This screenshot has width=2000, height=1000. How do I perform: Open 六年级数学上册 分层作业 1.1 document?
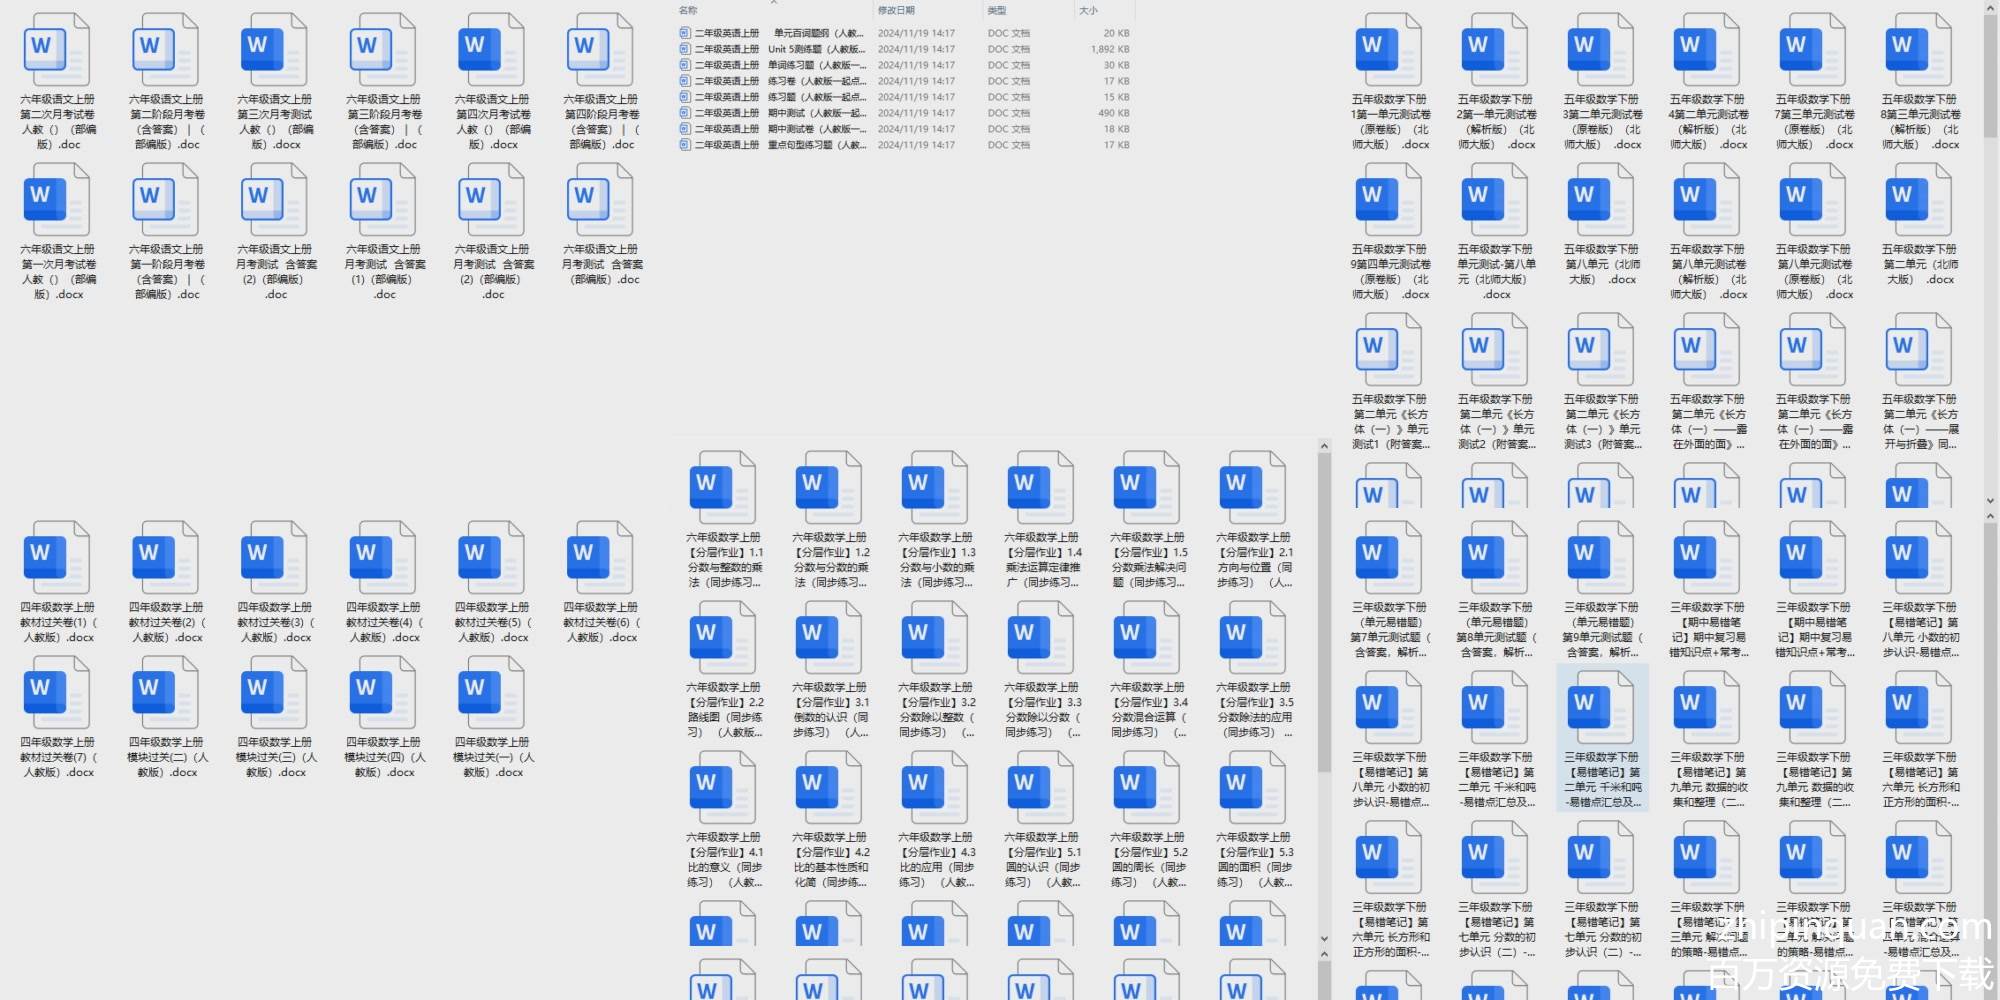click(724, 490)
